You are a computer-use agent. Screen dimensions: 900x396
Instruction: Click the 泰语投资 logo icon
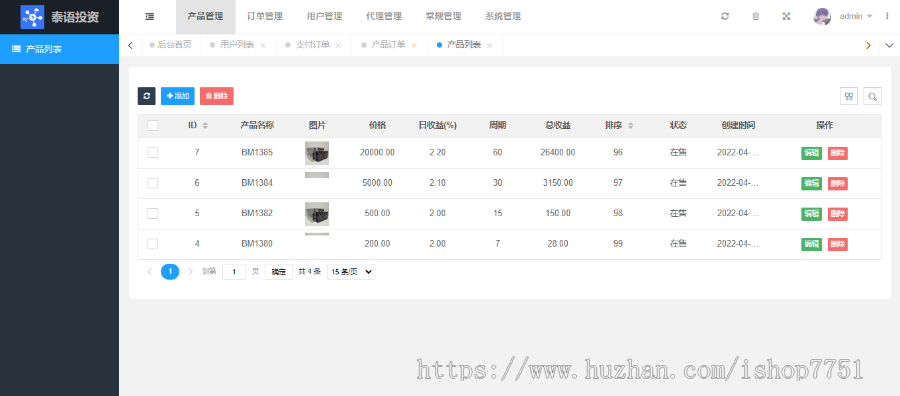[x=32, y=17]
